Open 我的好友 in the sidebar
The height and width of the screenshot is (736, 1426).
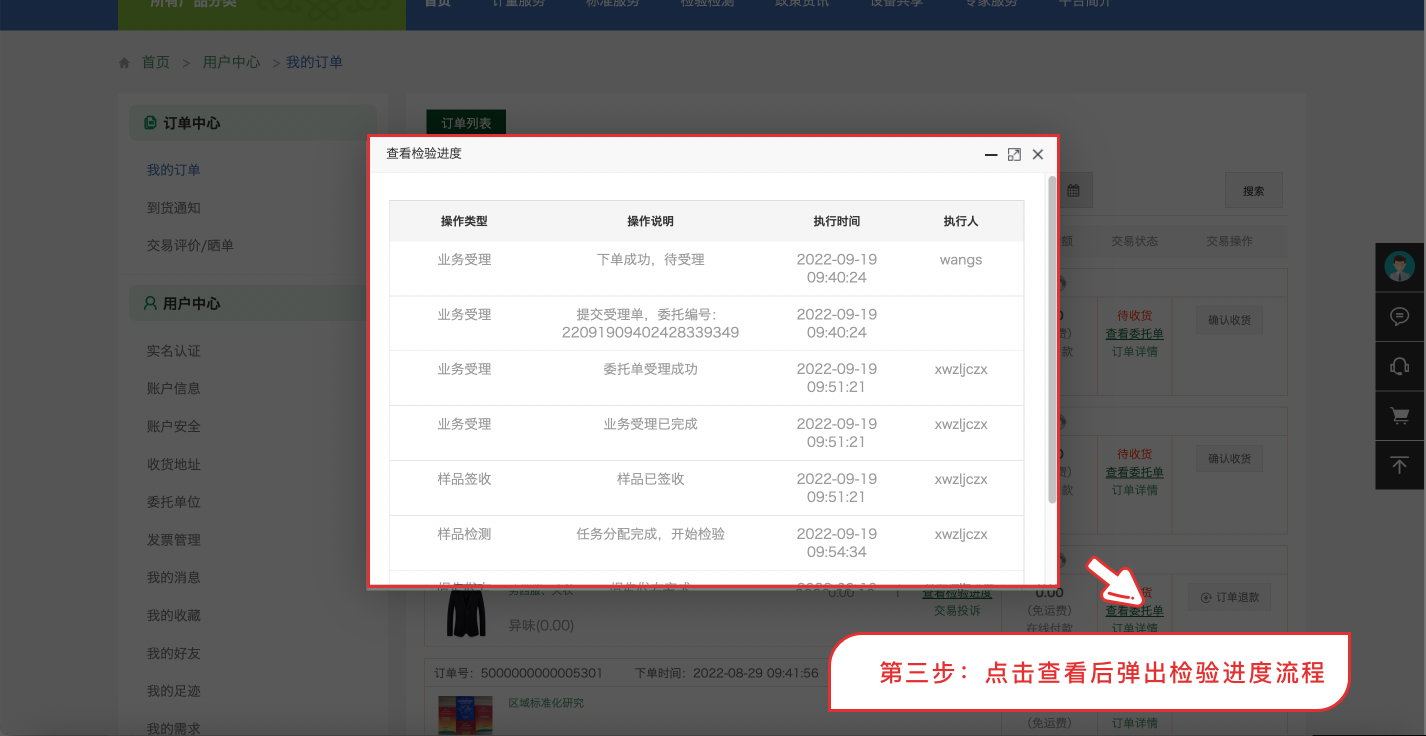coord(174,653)
